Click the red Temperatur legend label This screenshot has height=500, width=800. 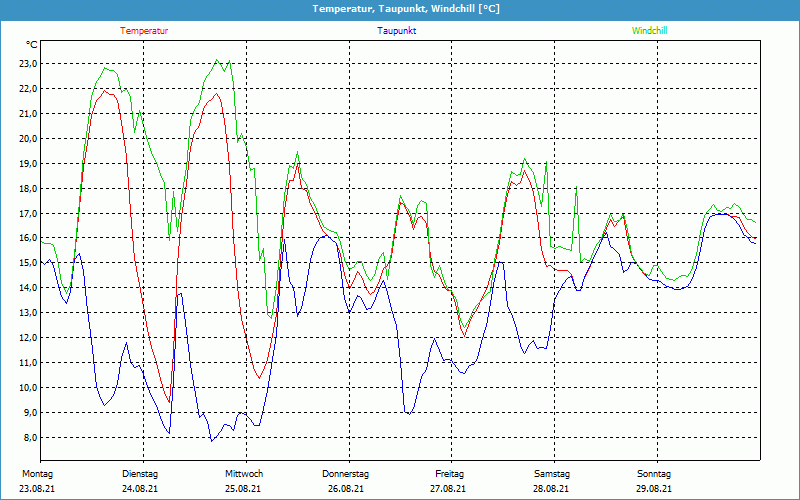[144, 31]
